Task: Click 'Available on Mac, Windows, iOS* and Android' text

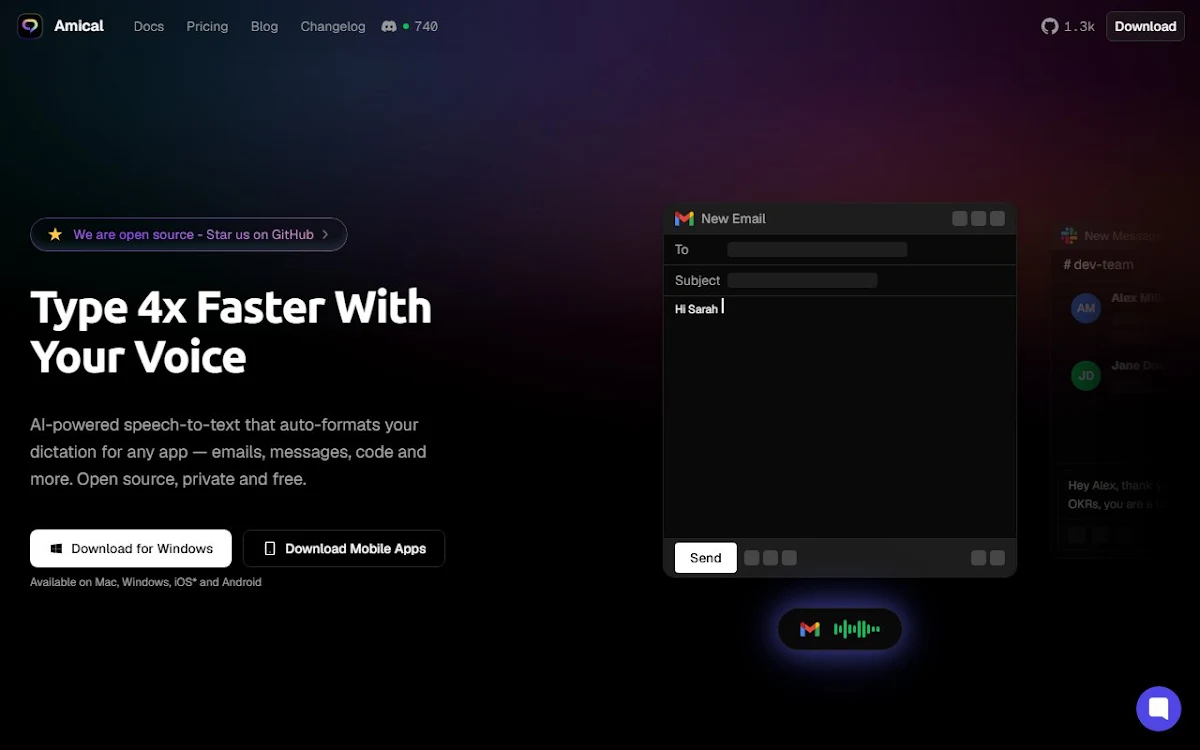Action: coord(146,582)
